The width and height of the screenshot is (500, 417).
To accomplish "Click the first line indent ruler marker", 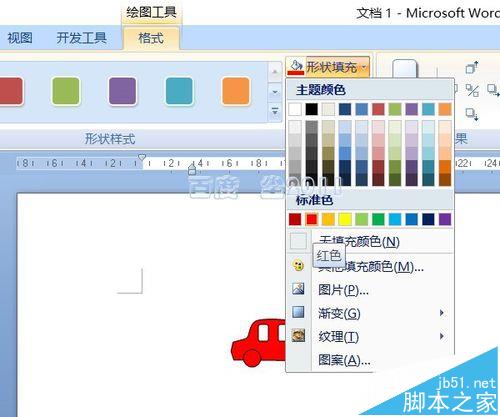I will [x=142, y=158].
